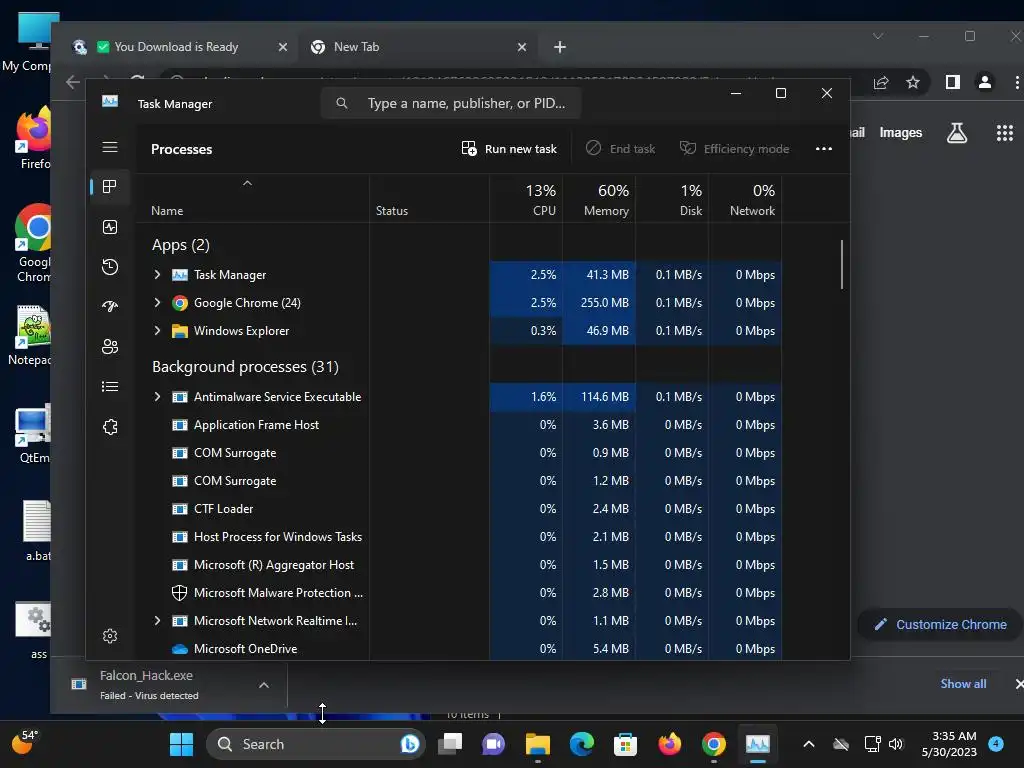Expand the Windows Explorer process row

(x=157, y=331)
